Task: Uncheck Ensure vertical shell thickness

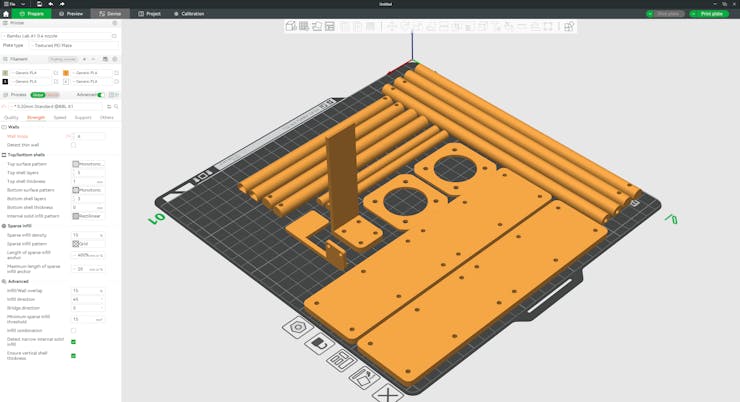Action: pos(73,355)
